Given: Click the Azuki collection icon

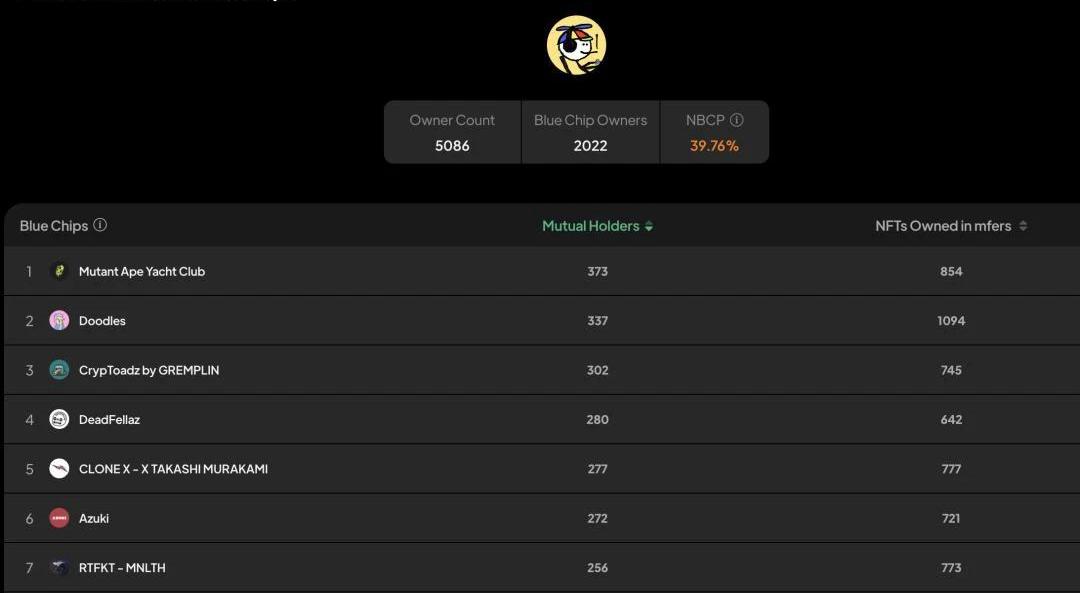Looking at the screenshot, I should [59, 518].
